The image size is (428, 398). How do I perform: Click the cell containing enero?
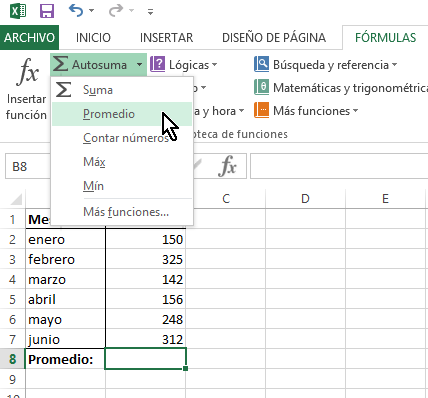click(65, 239)
